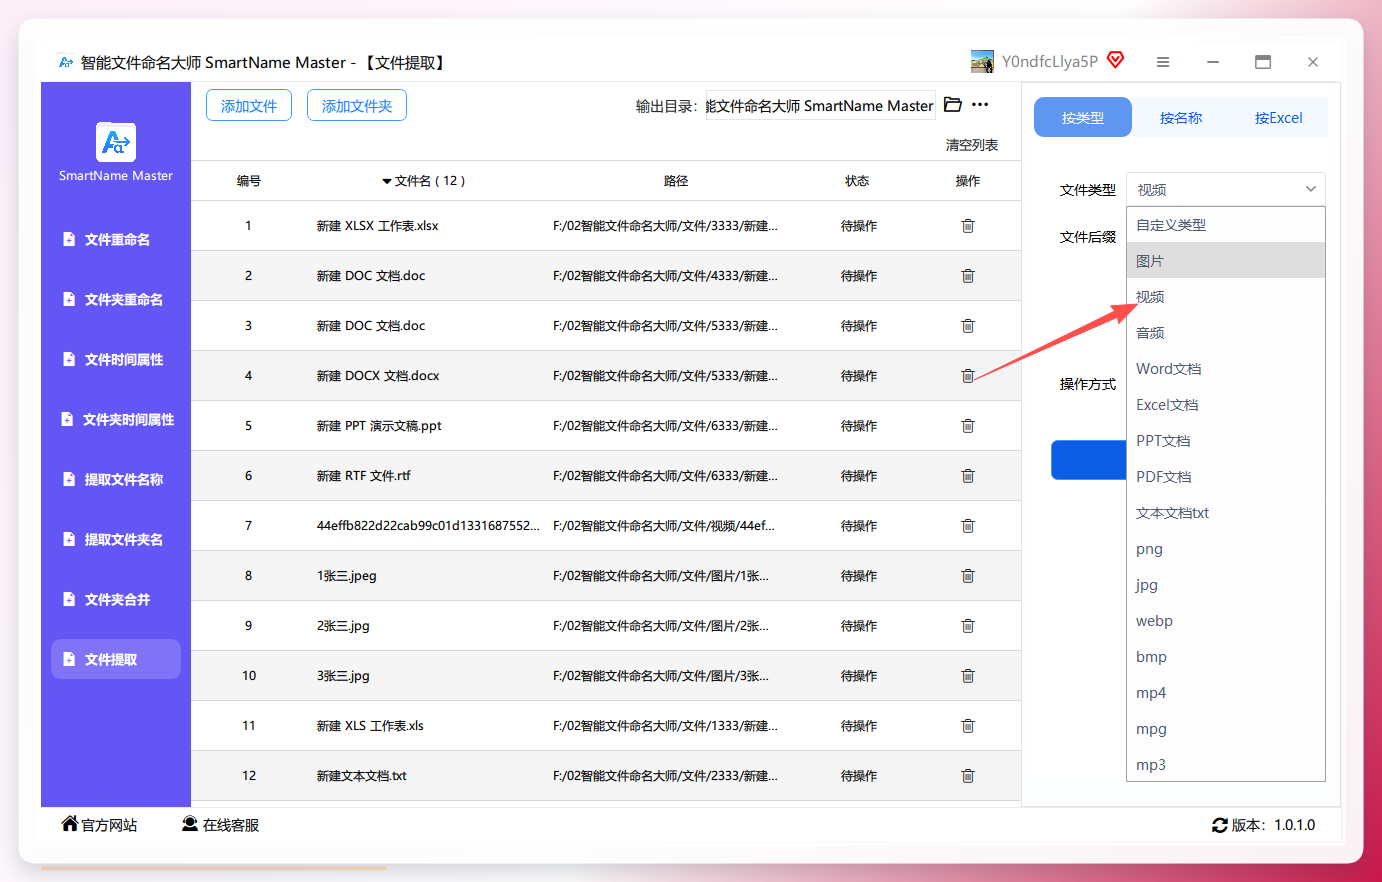Click the red VIP diamond icon
Screen dimensions: 1382x882
coord(1116,61)
